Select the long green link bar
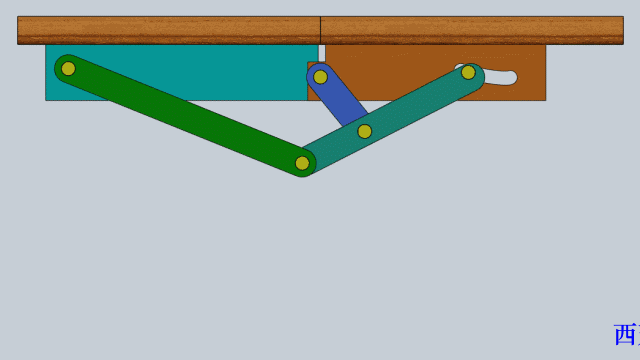The image size is (640, 360). [x=184, y=115]
